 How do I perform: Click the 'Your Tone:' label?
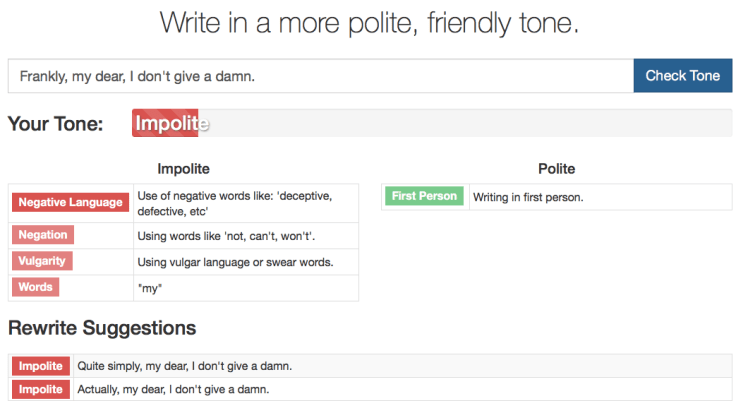pos(56,125)
